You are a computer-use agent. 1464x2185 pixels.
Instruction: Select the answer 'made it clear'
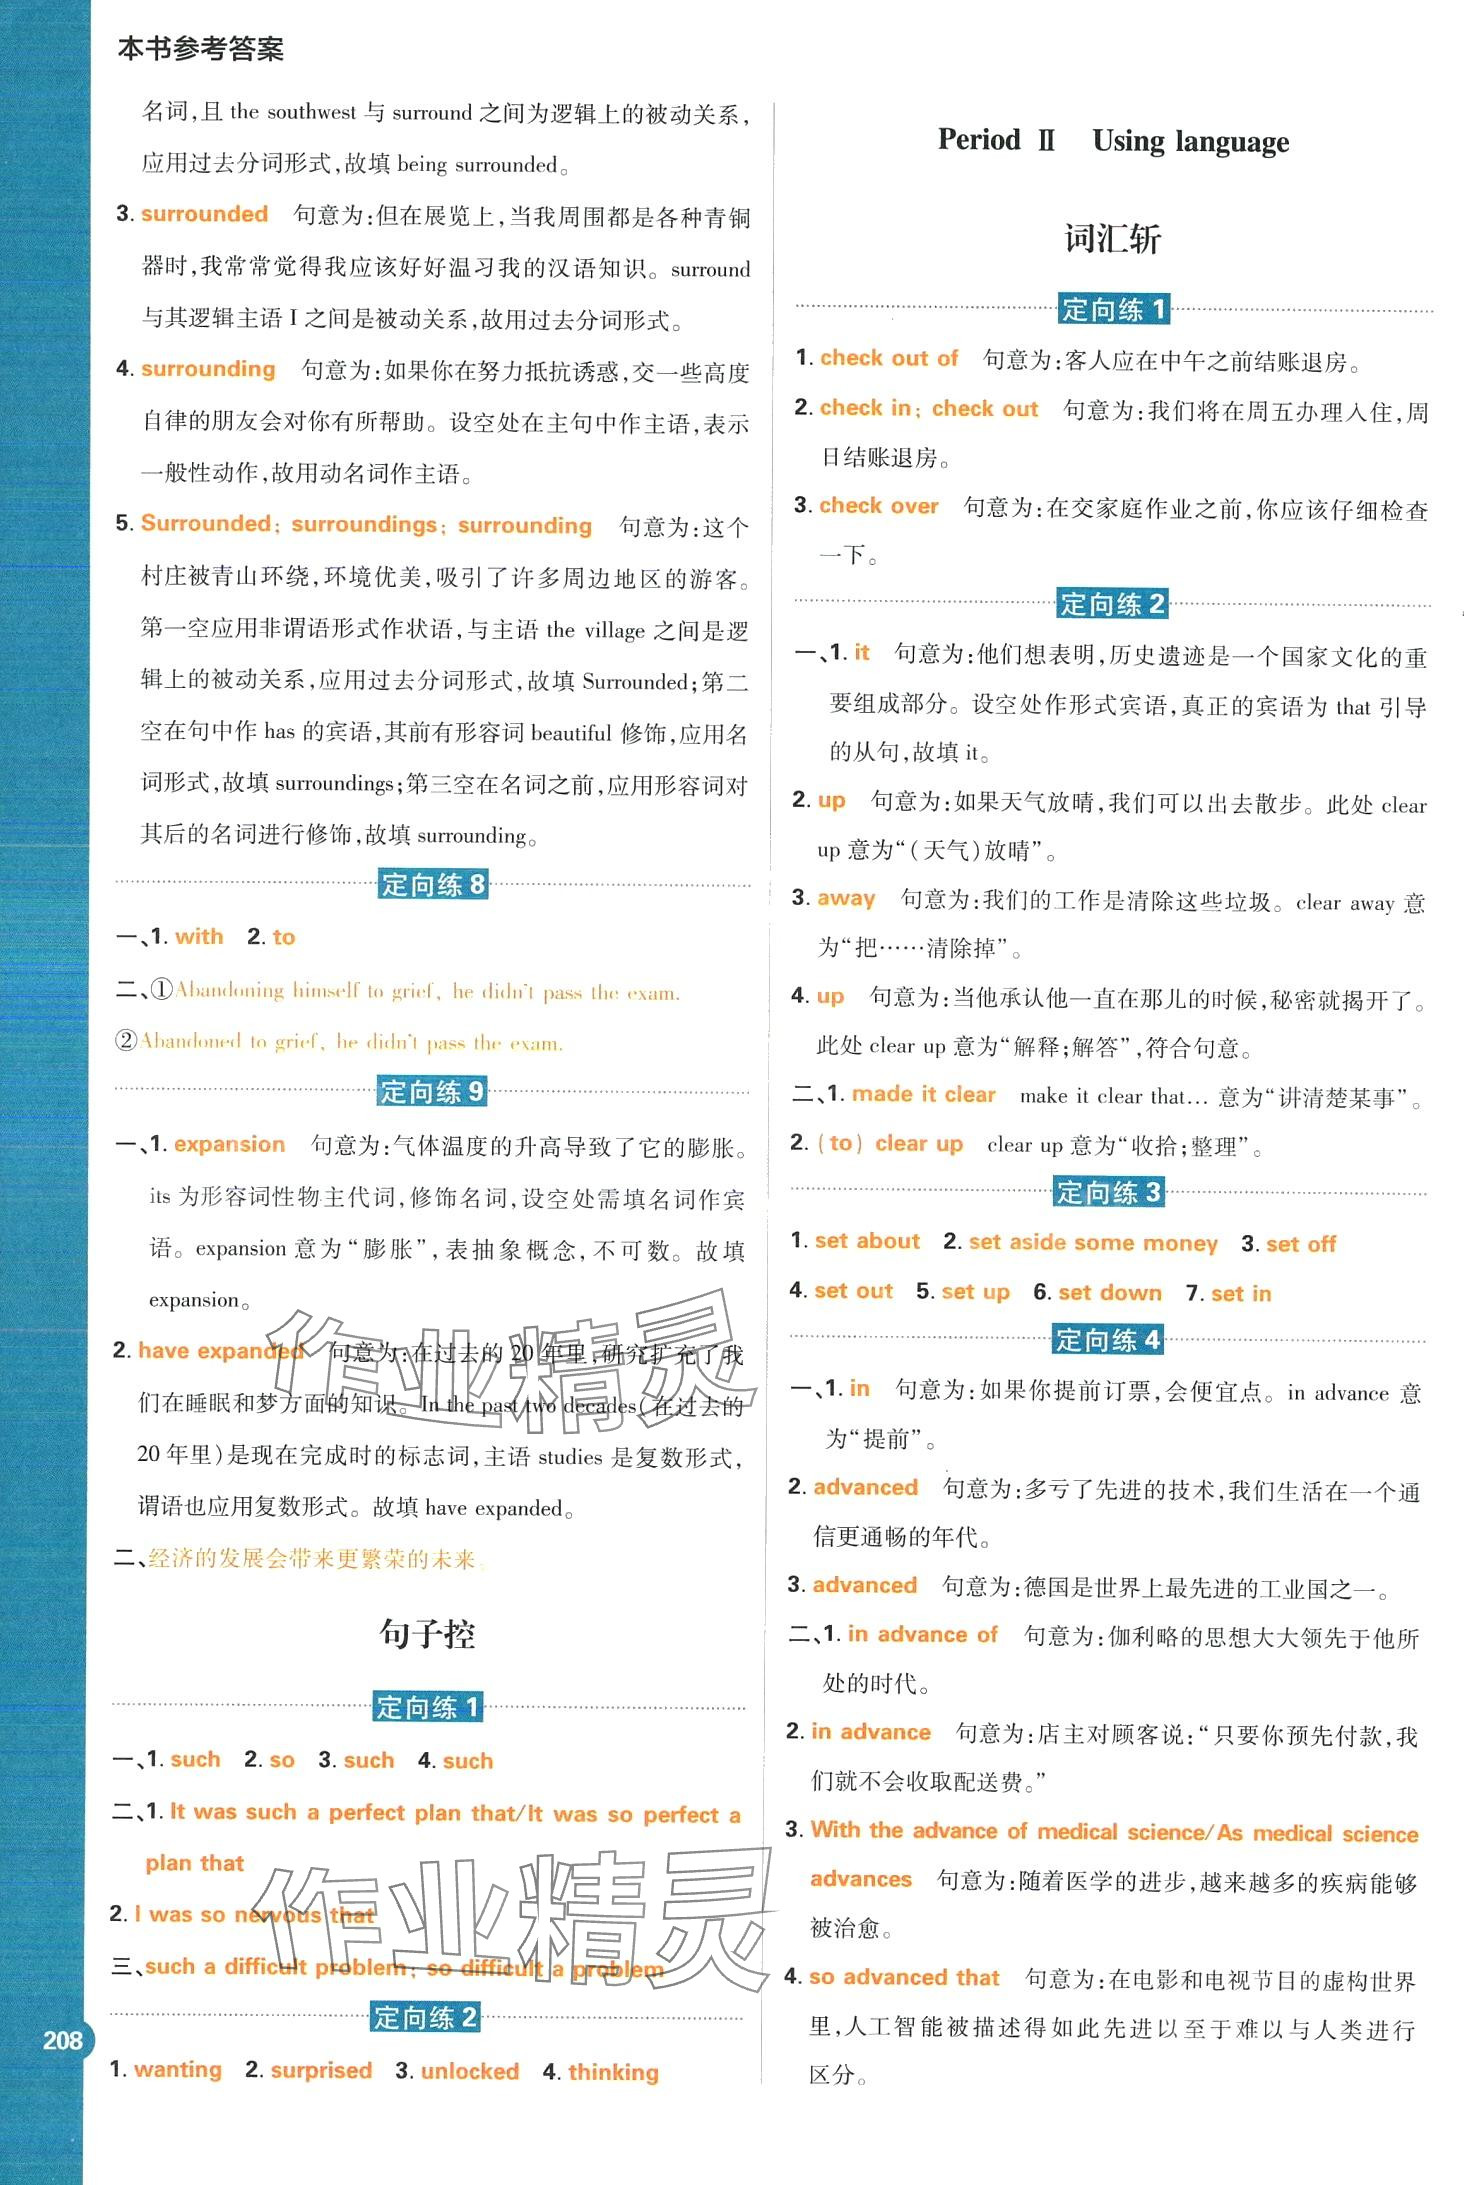(923, 1094)
